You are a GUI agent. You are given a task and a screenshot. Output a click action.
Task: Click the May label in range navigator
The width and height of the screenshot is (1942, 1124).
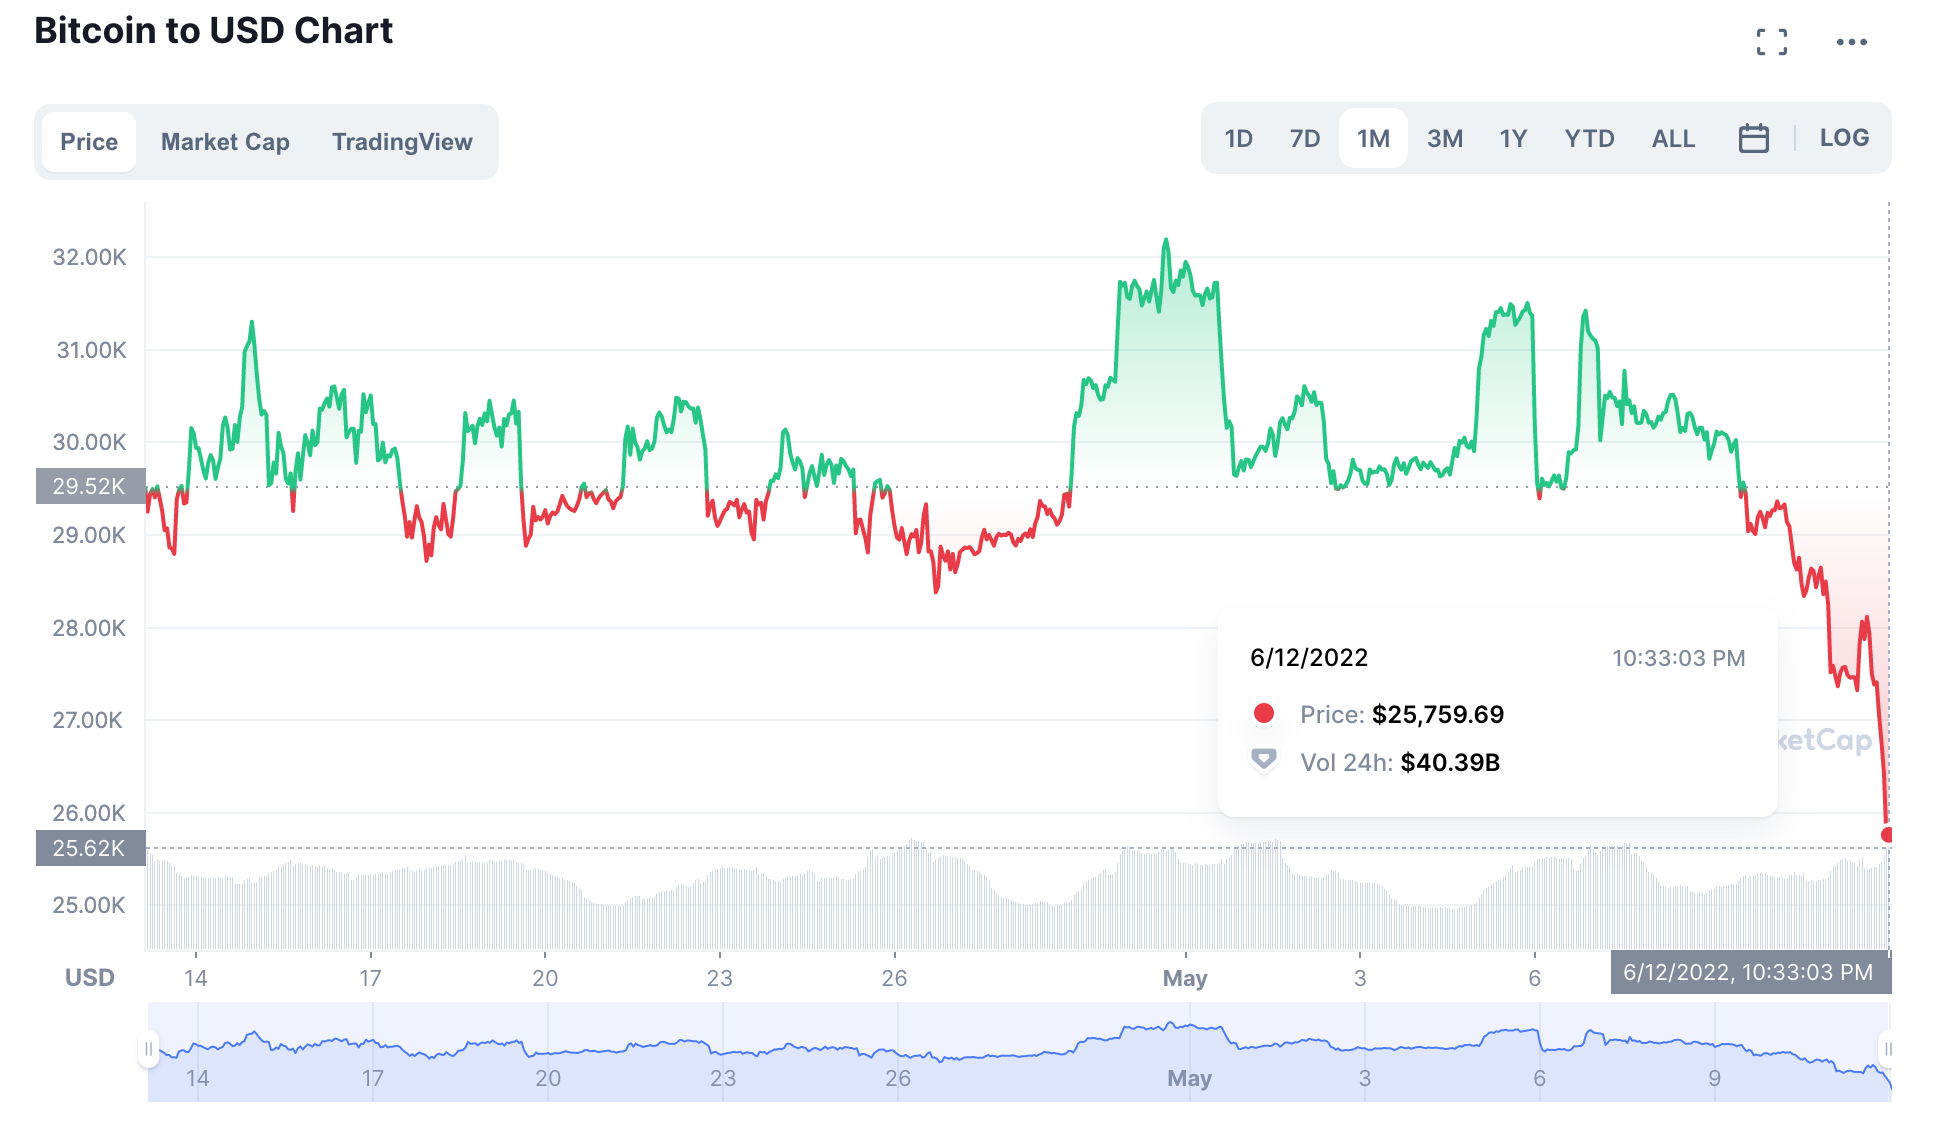[1189, 1078]
